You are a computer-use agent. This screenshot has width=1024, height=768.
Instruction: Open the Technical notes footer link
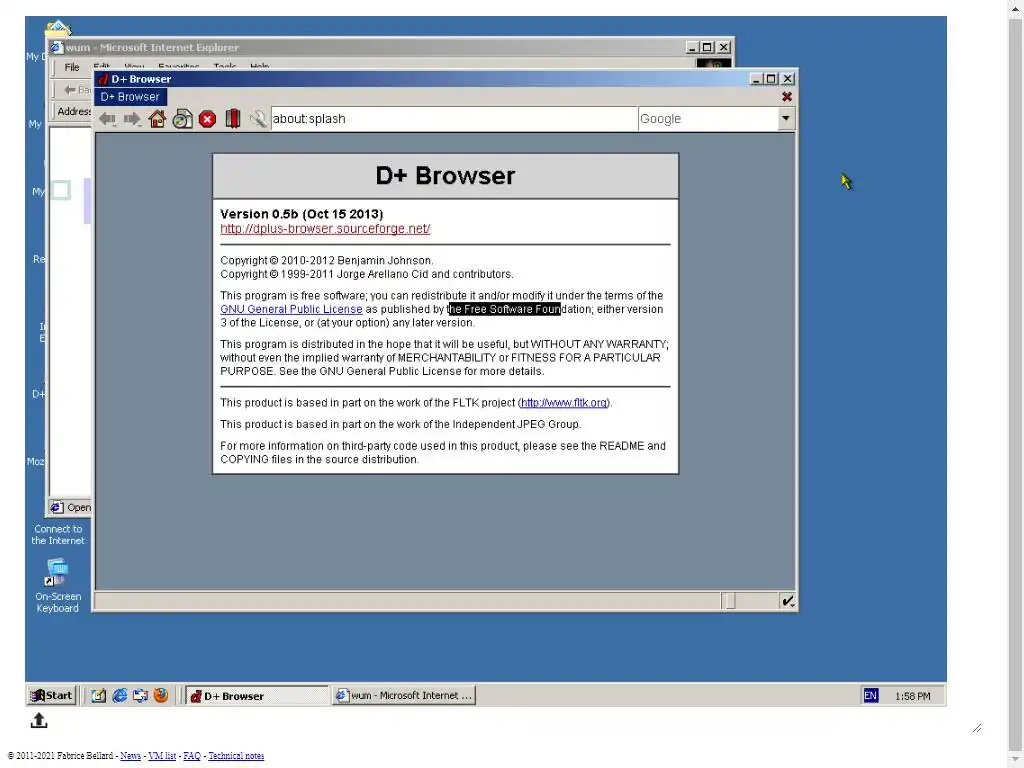click(236, 756)
